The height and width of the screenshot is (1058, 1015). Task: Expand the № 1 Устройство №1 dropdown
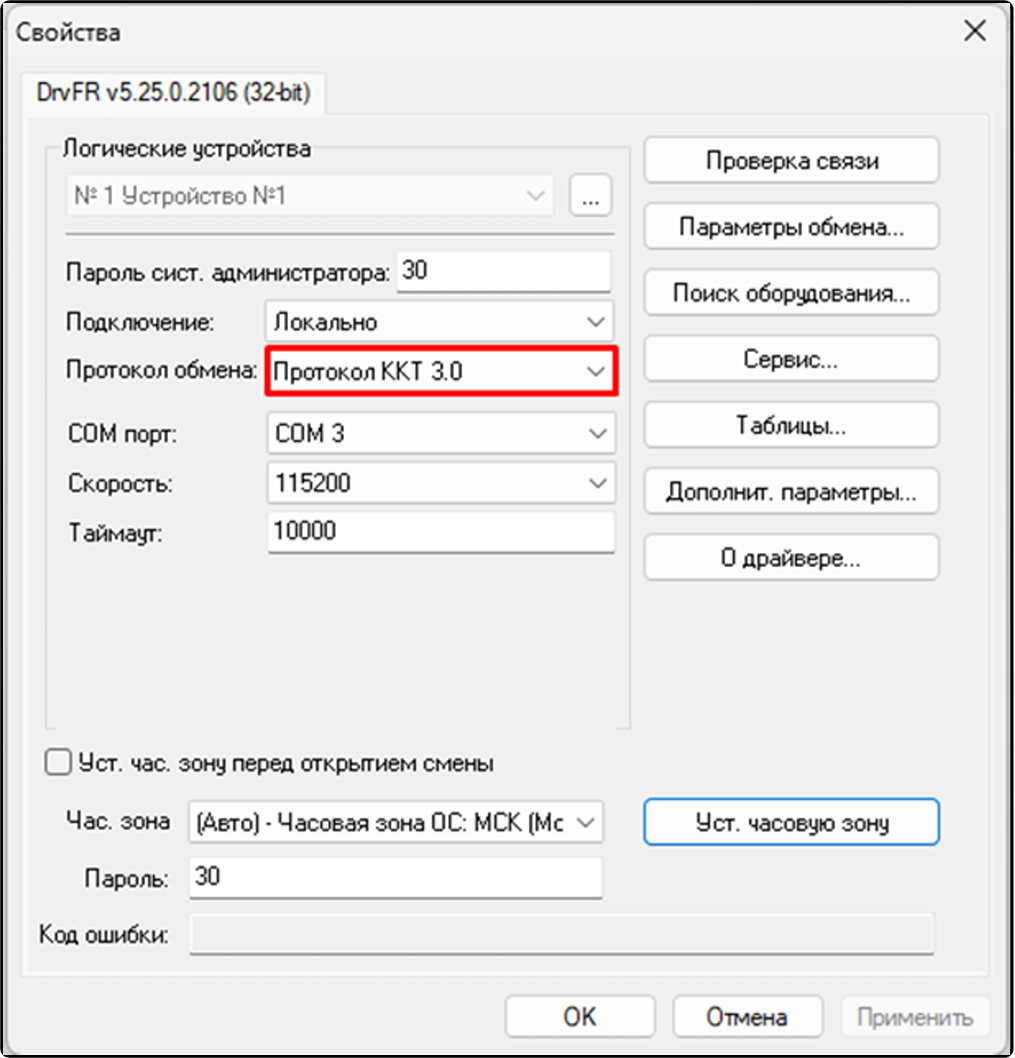[x=309, y=196]
